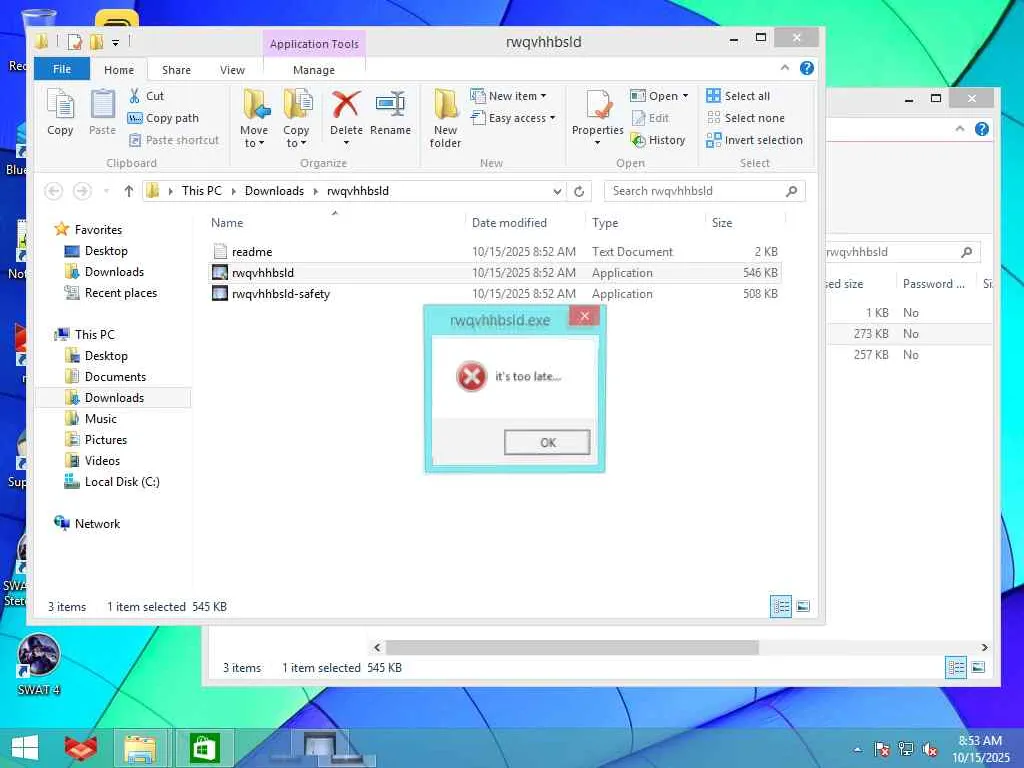Click the Application Tools contextual tab

pyautogui.click(x=314, y=44)
